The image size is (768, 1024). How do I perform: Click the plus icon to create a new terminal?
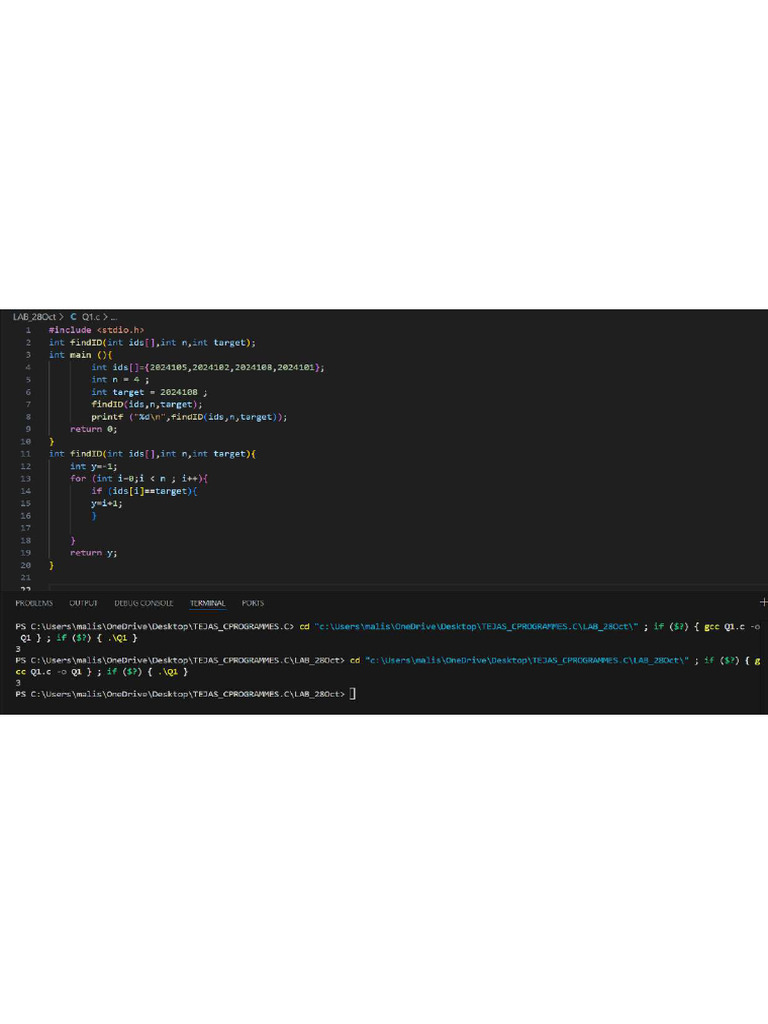[763, 602]
